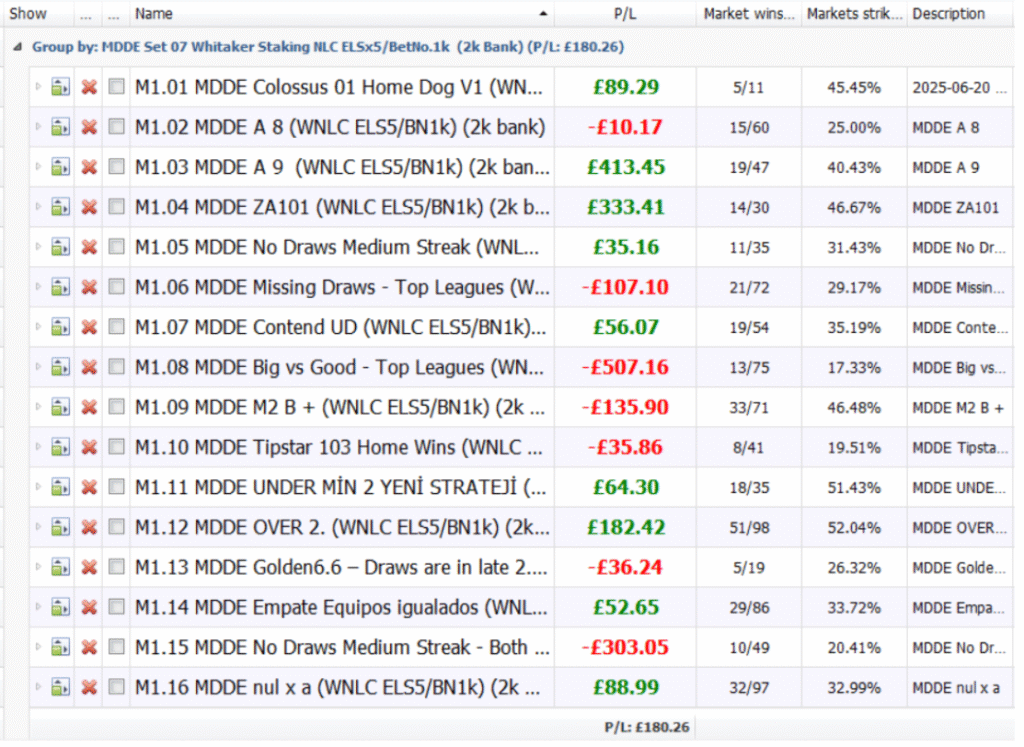Click the P/L column header

pos(625,14)
